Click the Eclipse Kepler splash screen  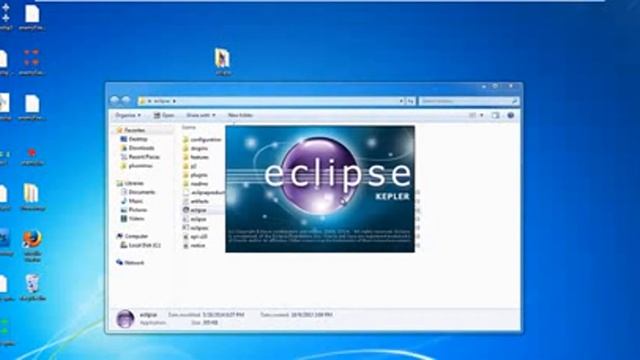pyautogui.click(x=320, y=189)
